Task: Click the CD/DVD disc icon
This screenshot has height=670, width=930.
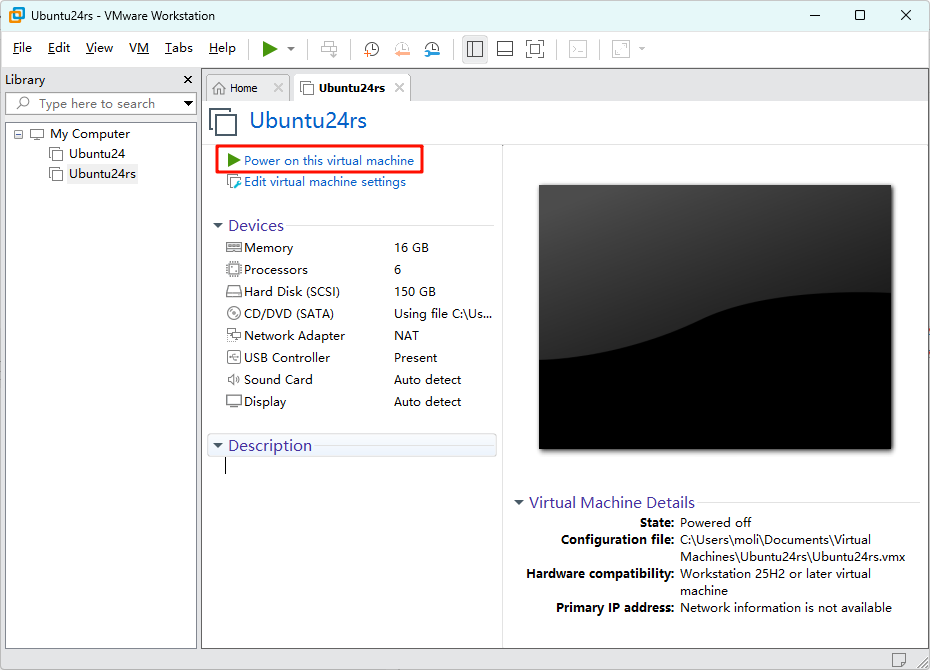Action: point(234,313)
